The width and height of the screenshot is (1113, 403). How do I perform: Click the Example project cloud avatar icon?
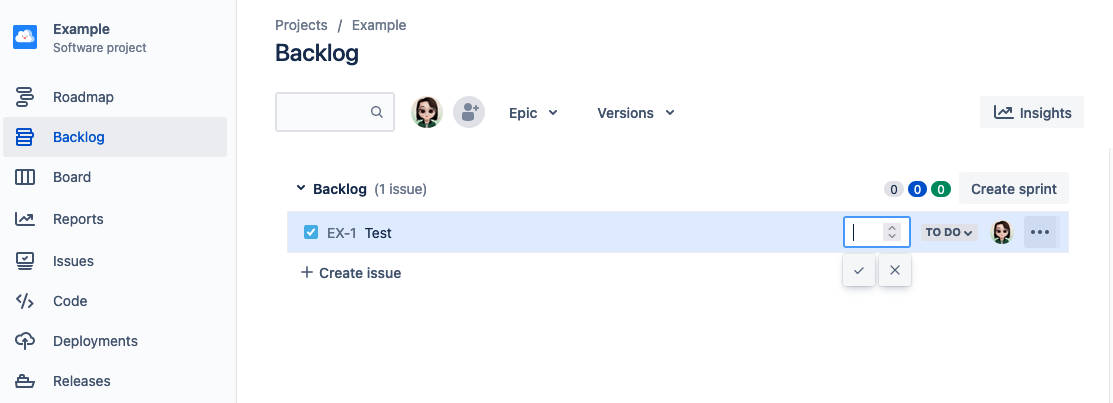(25, 37)
